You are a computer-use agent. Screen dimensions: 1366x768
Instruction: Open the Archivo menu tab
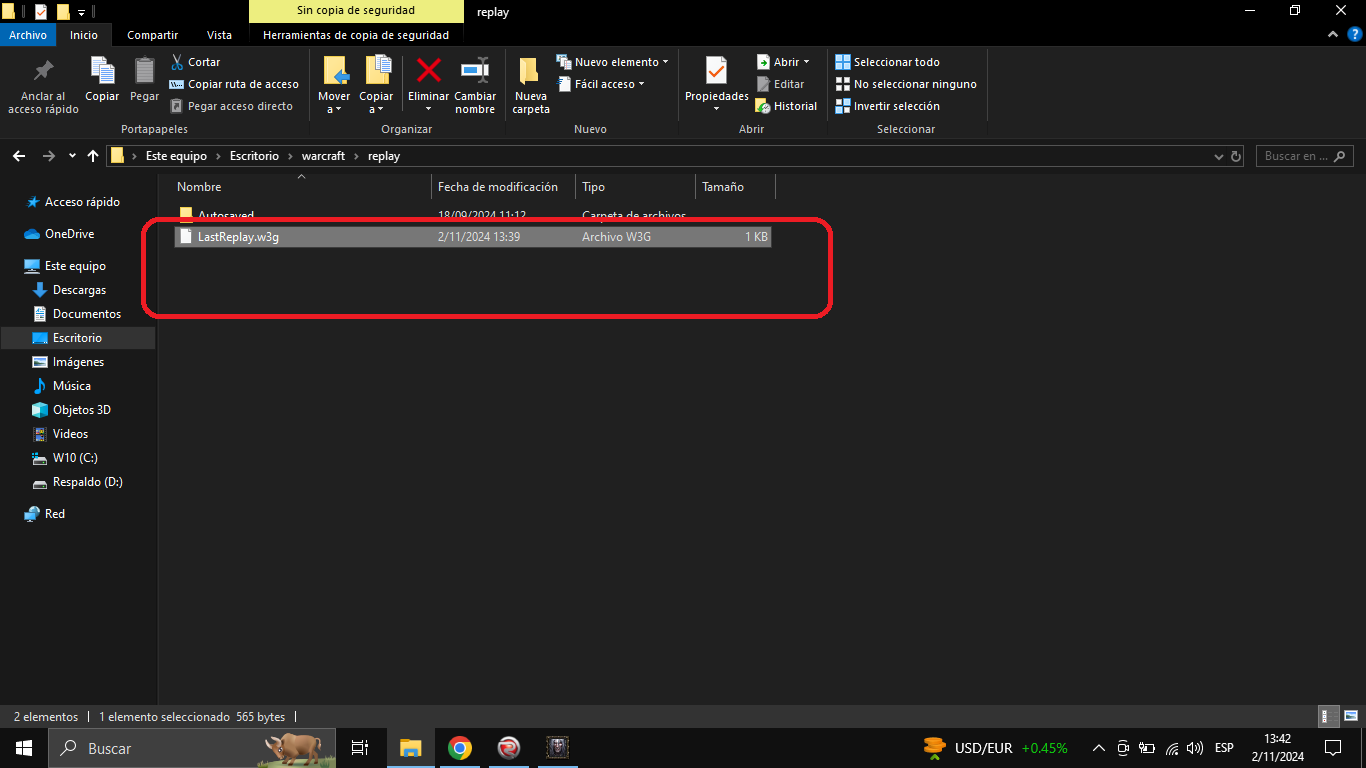click(28, 35)
